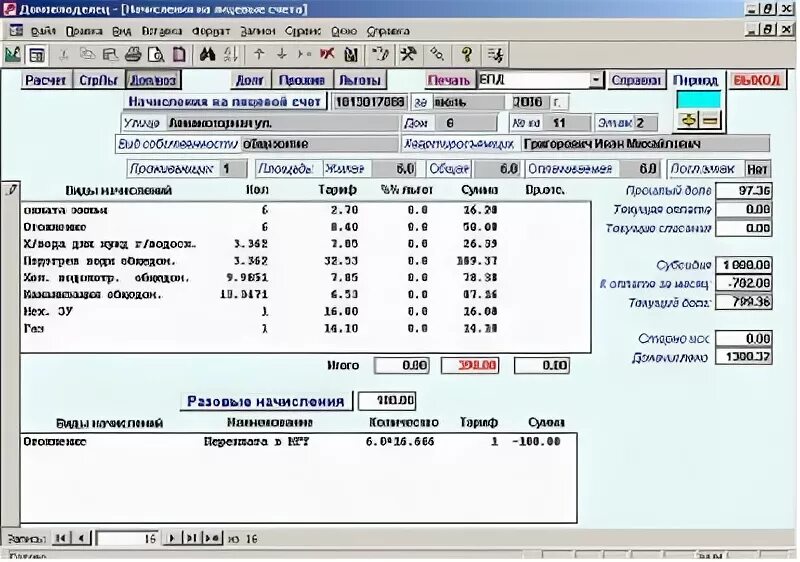Click the Расчет button
The image size is (800, 562).
[46, 80]
